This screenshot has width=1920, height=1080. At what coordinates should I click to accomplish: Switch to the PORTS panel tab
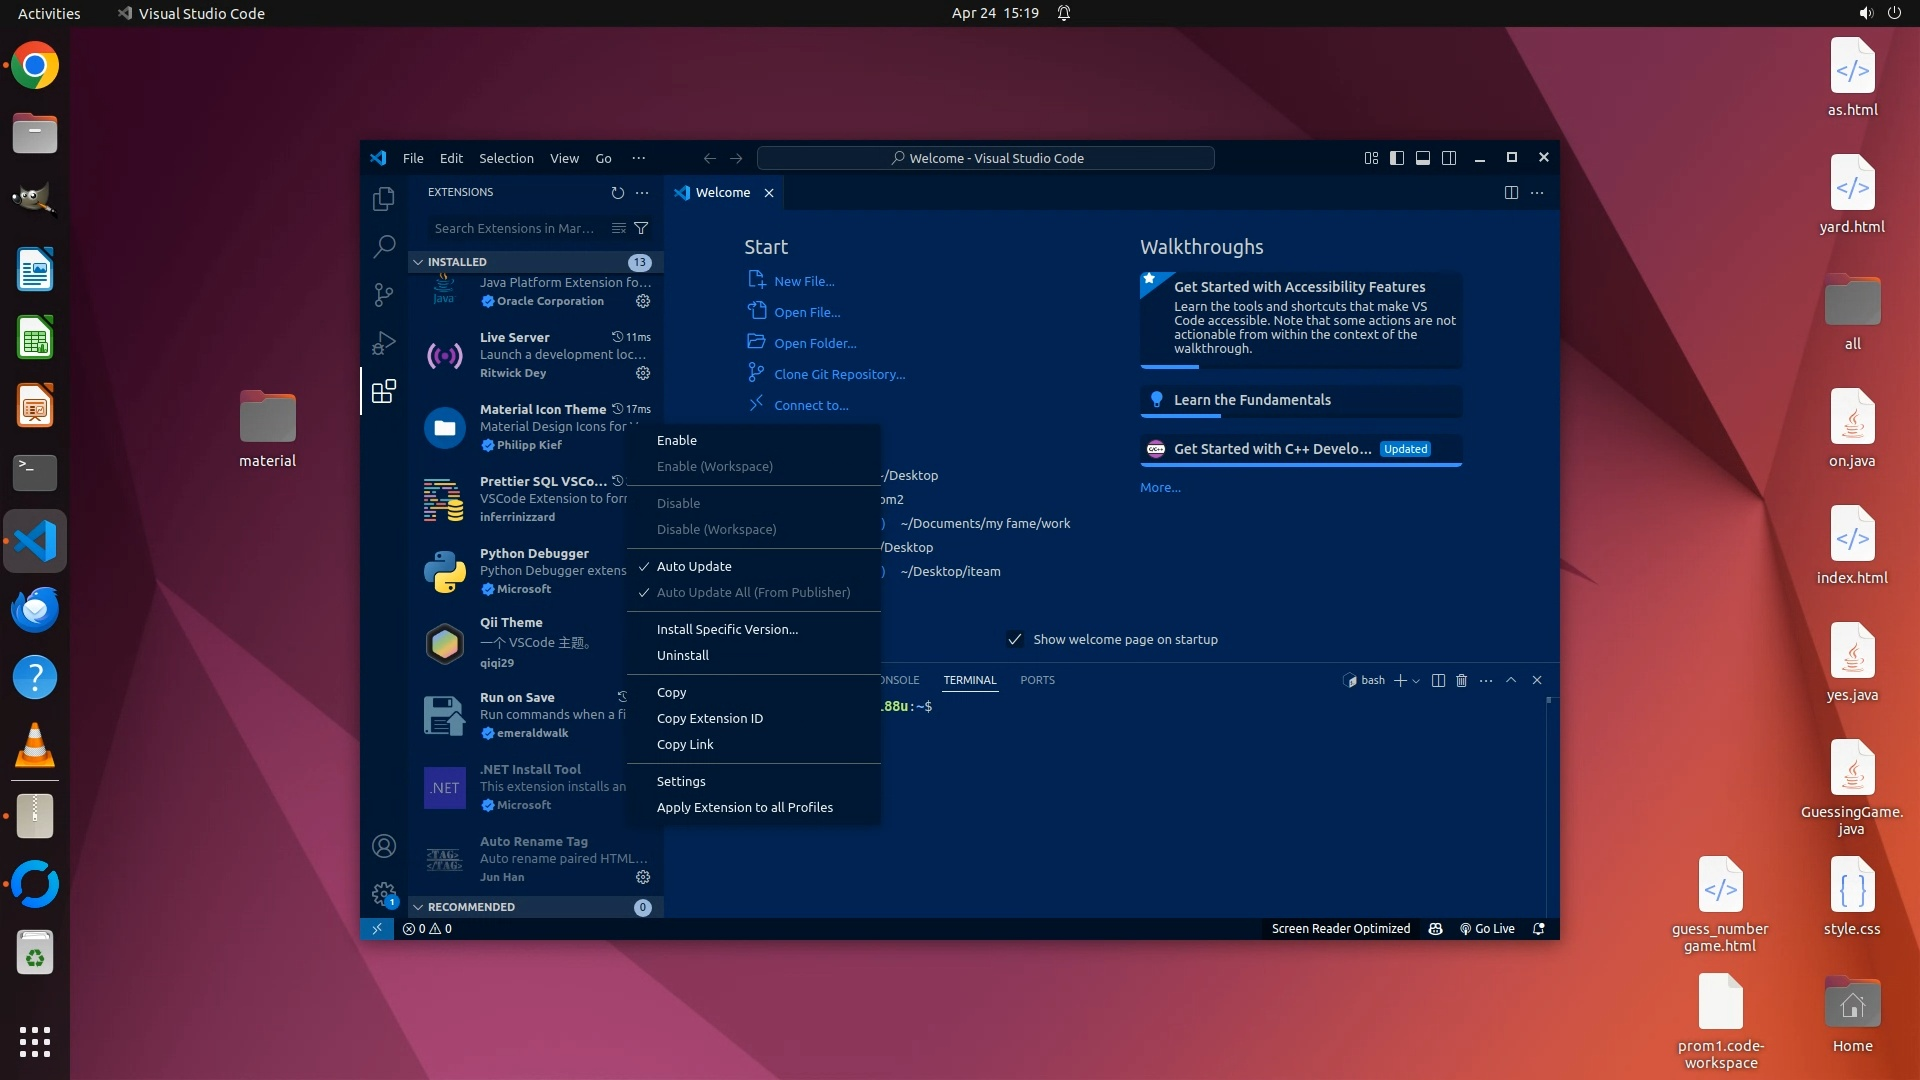click(x=1037, y=680)
